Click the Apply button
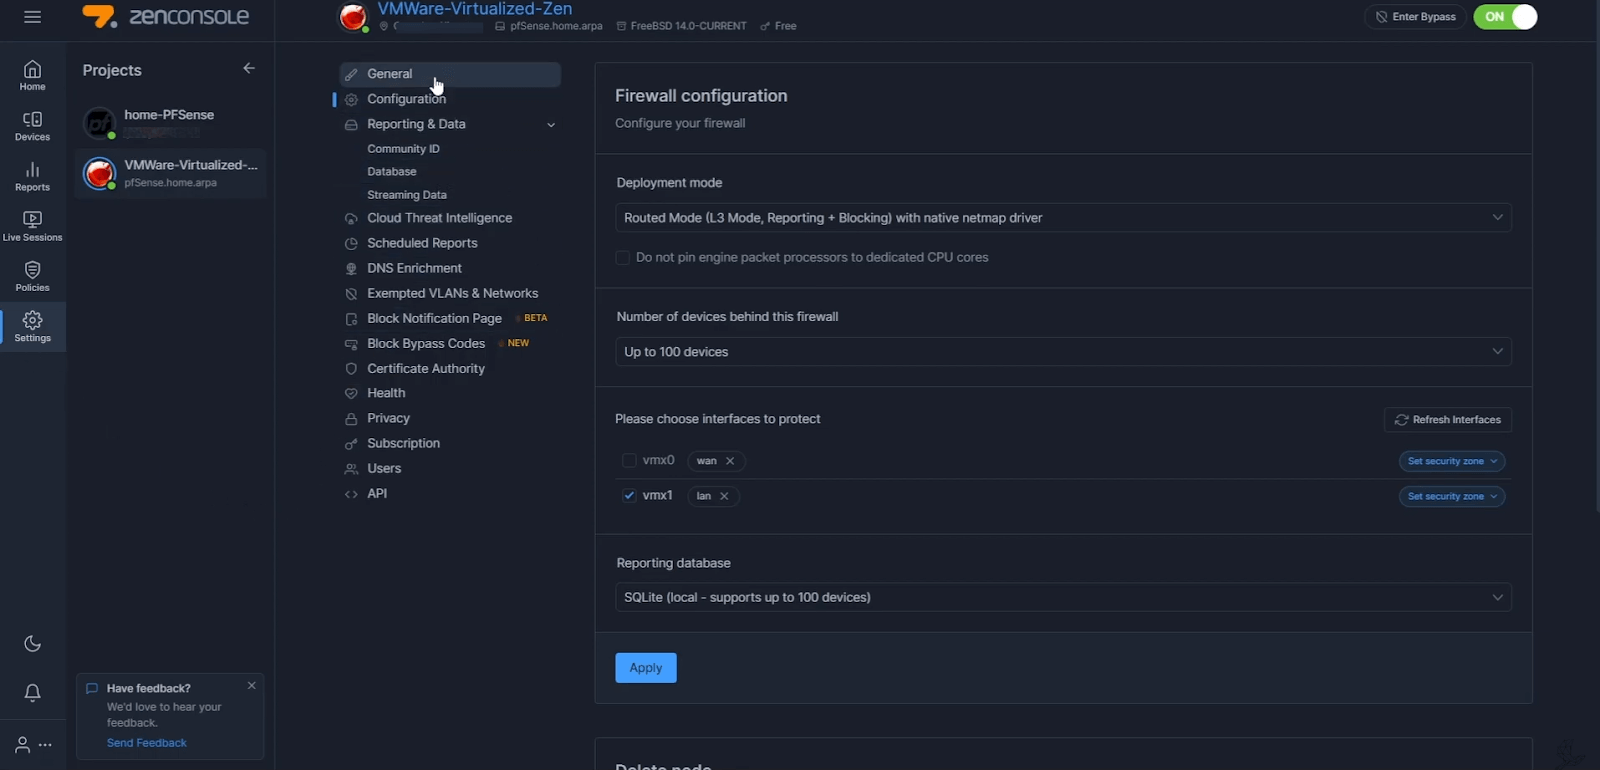 [x=645, y=668]
